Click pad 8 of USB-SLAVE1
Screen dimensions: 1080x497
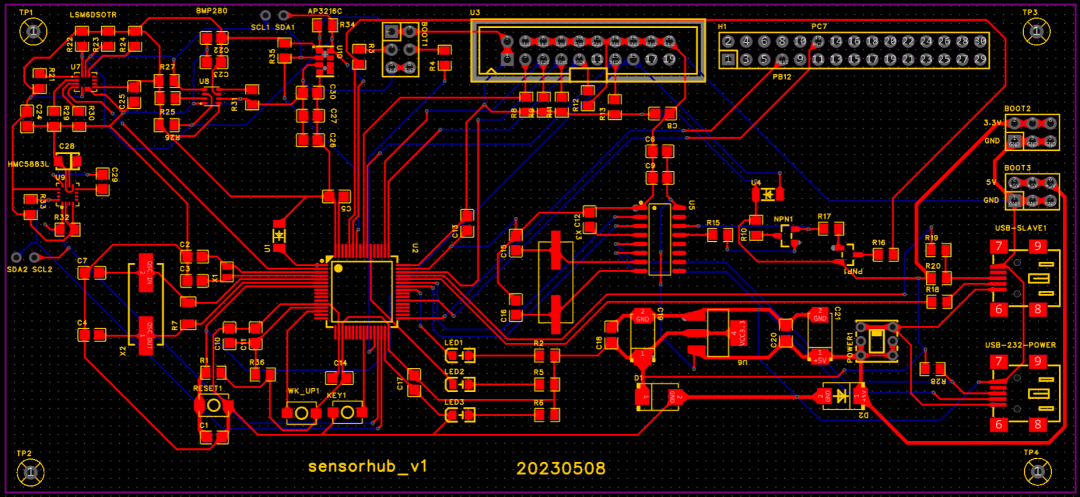1039,310
